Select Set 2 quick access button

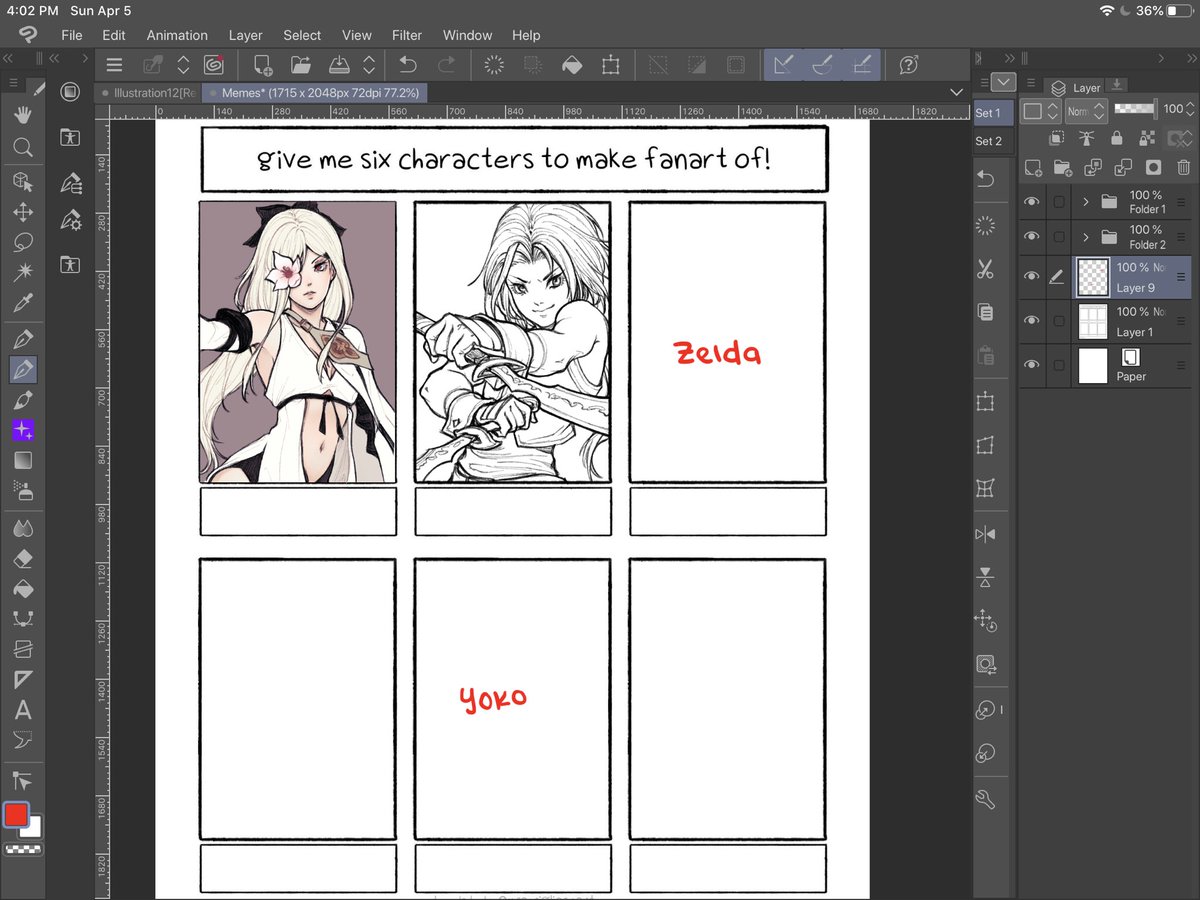pos(994,141)
